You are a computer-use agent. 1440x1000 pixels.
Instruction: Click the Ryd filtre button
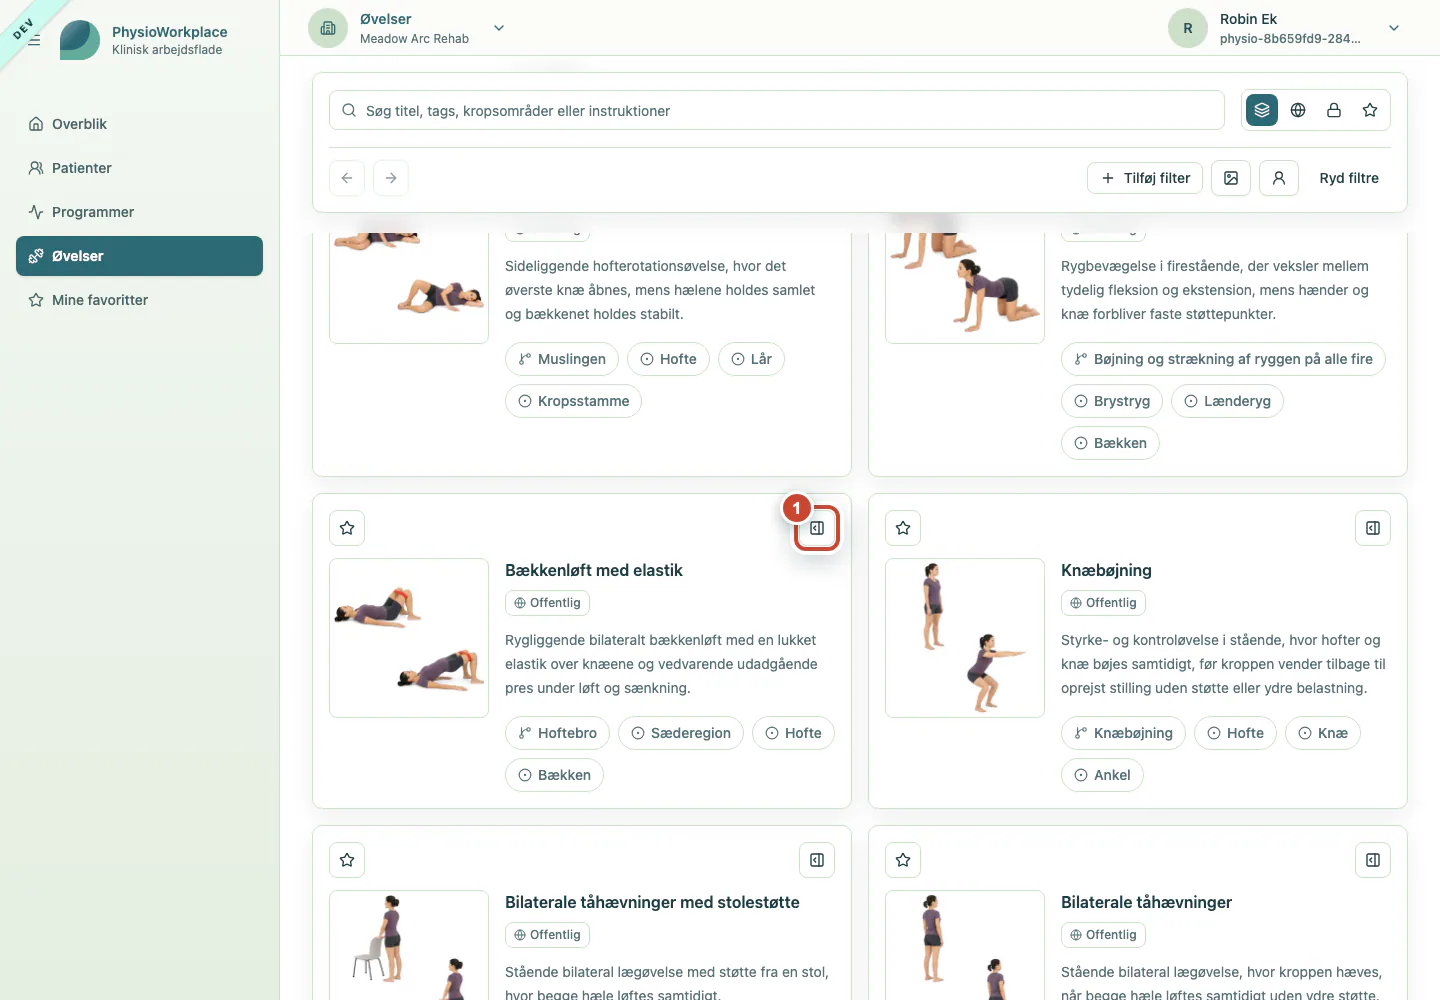(1349, 178)
